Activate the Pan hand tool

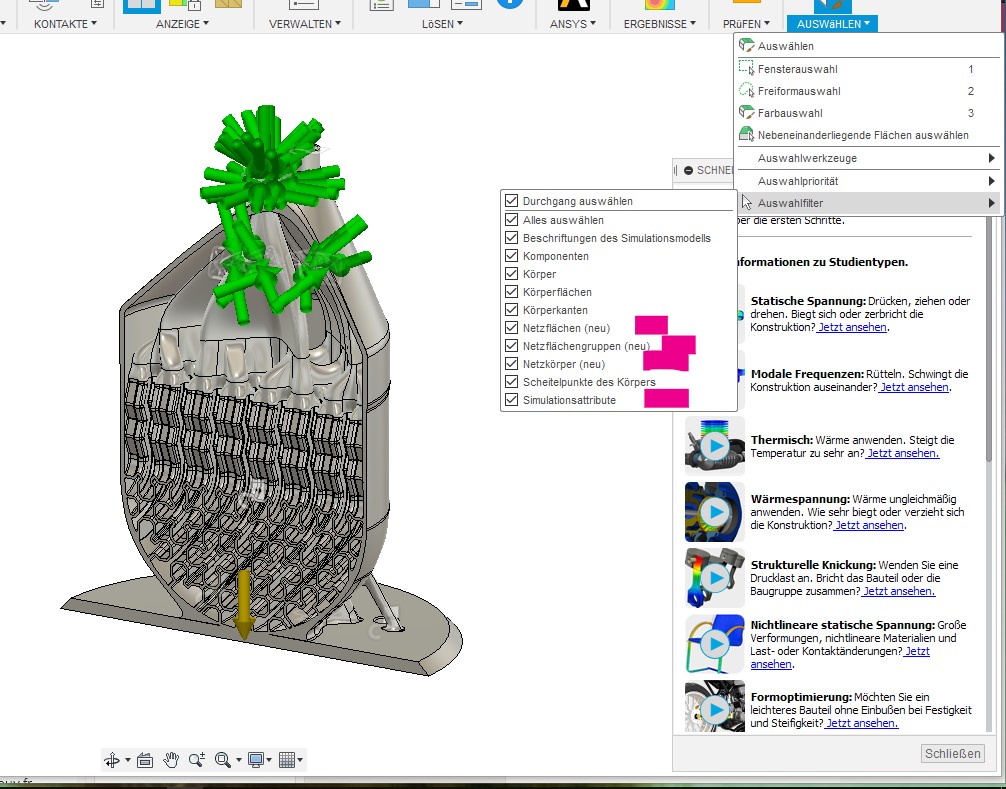point(171,760)
